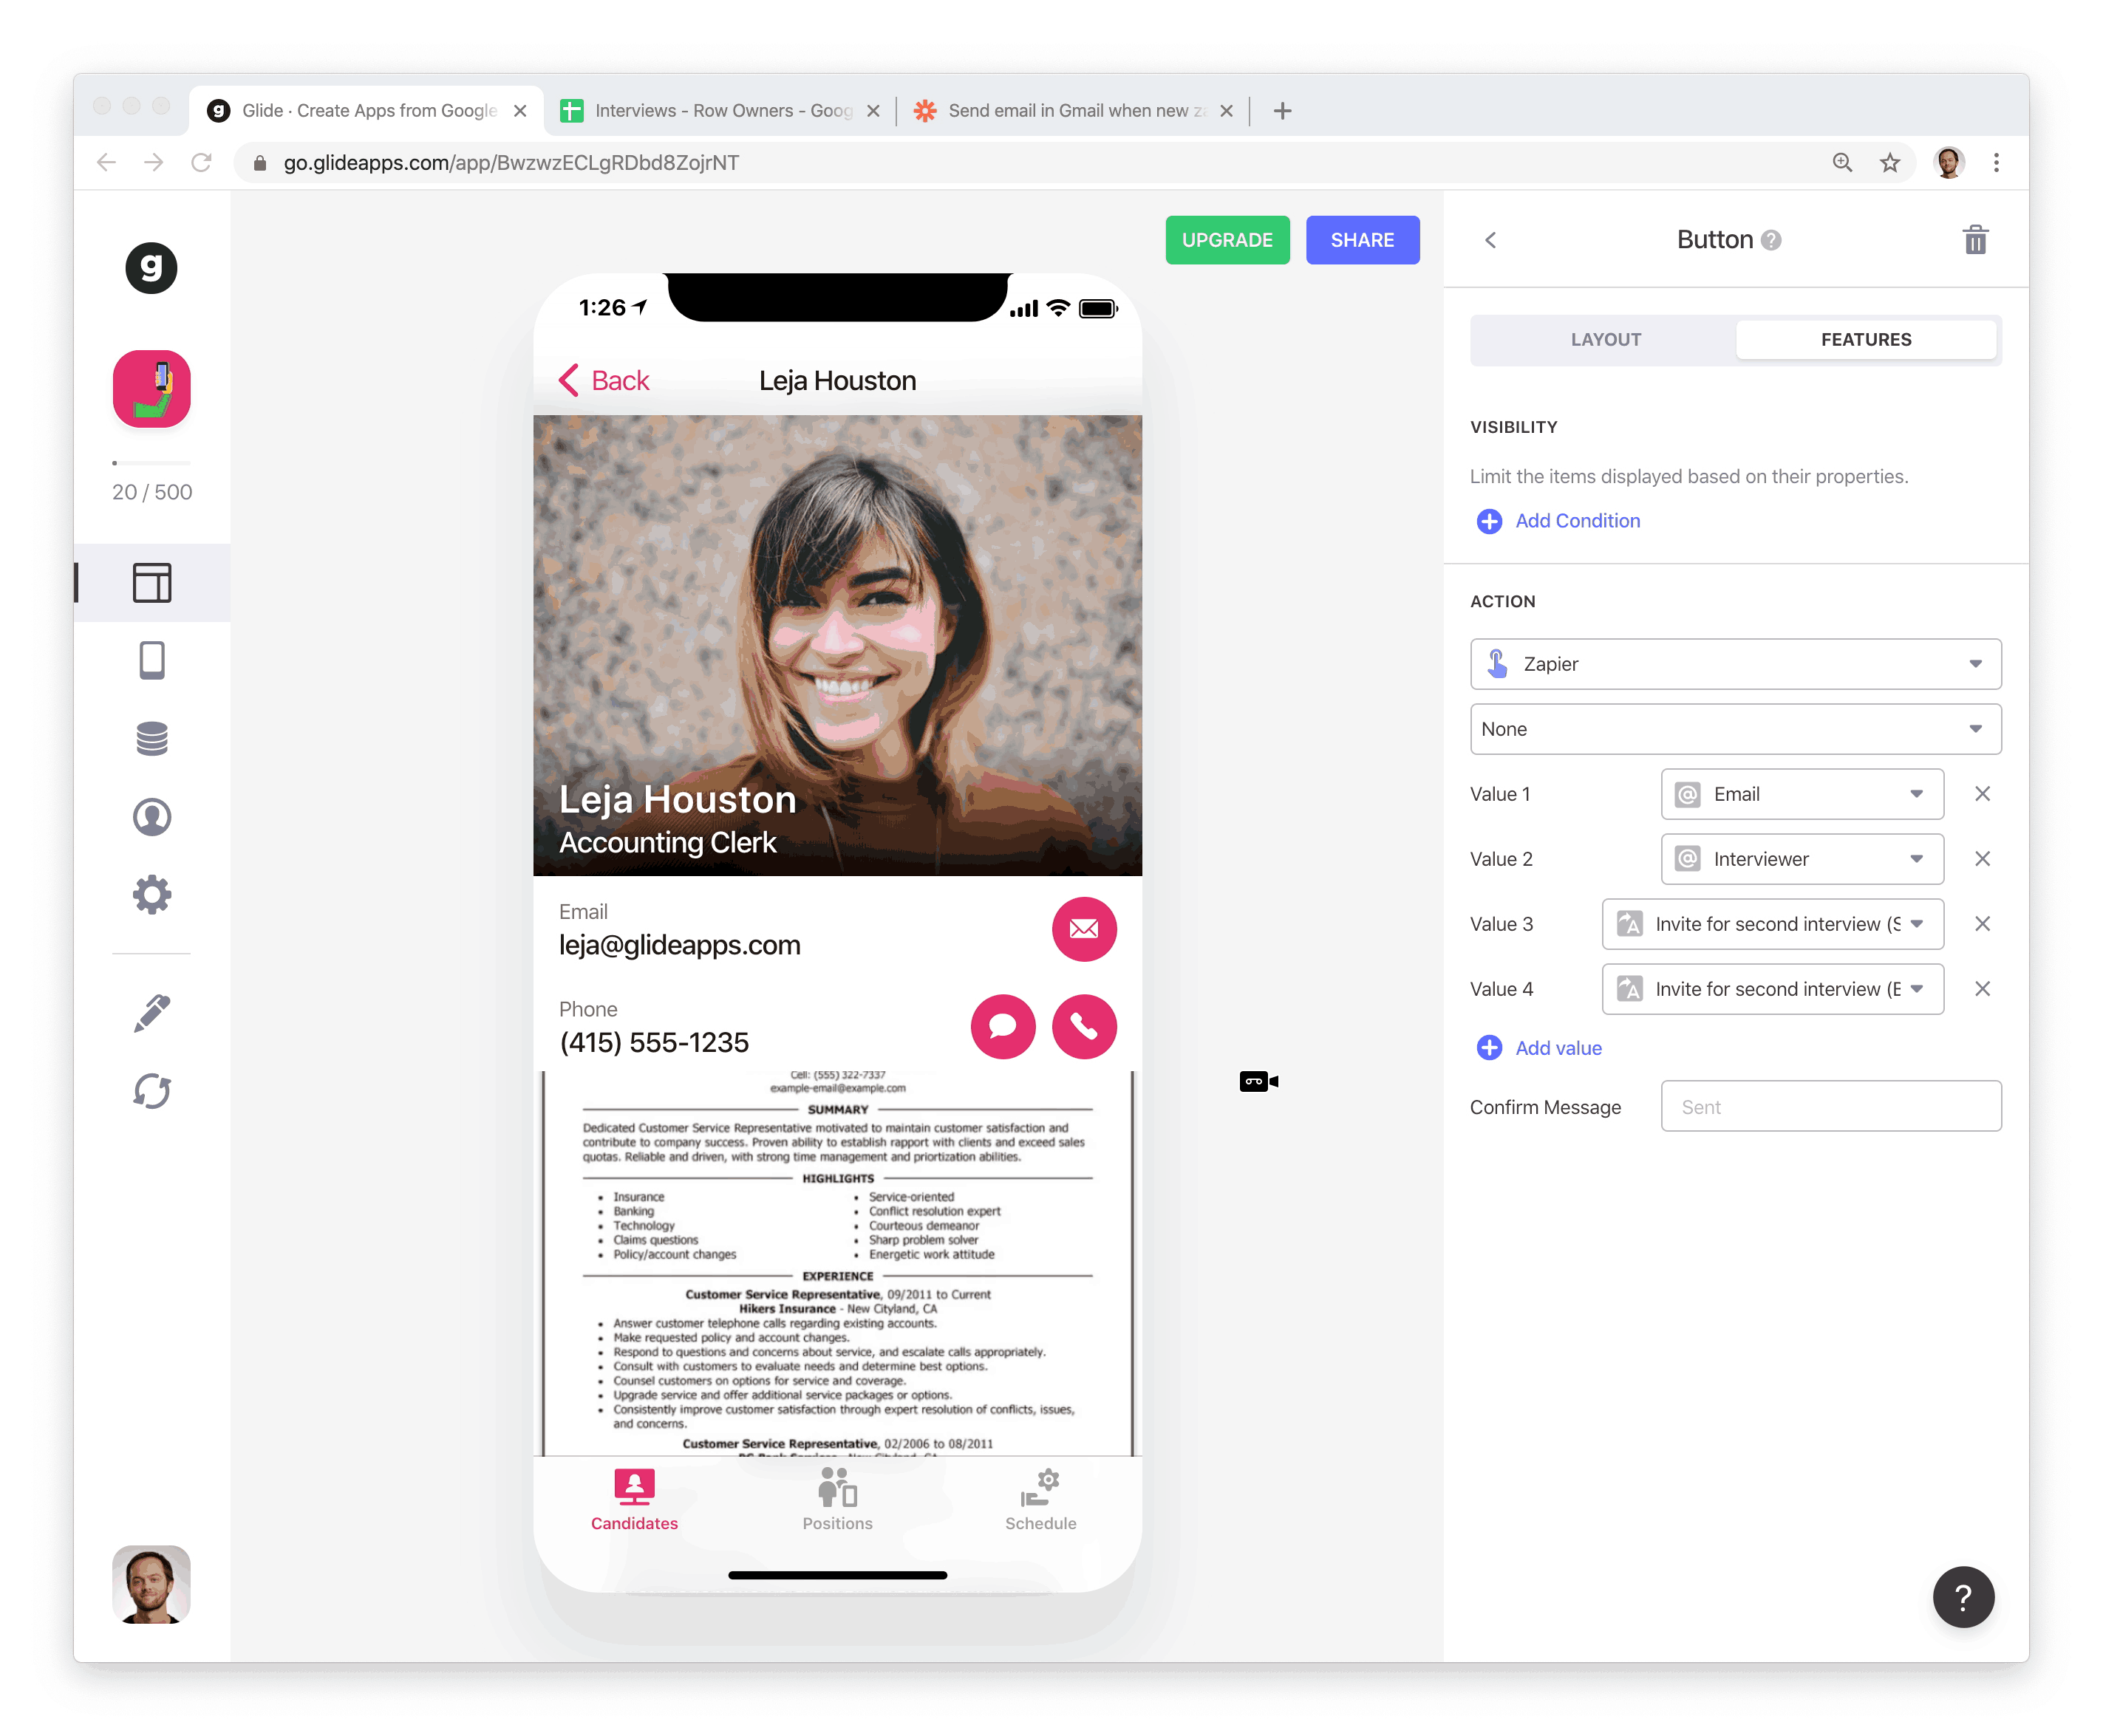The height and width of the screenshot is (1736, 2103).
Task: Open the Interviewer value dropdown
Action: (1802, 859)
